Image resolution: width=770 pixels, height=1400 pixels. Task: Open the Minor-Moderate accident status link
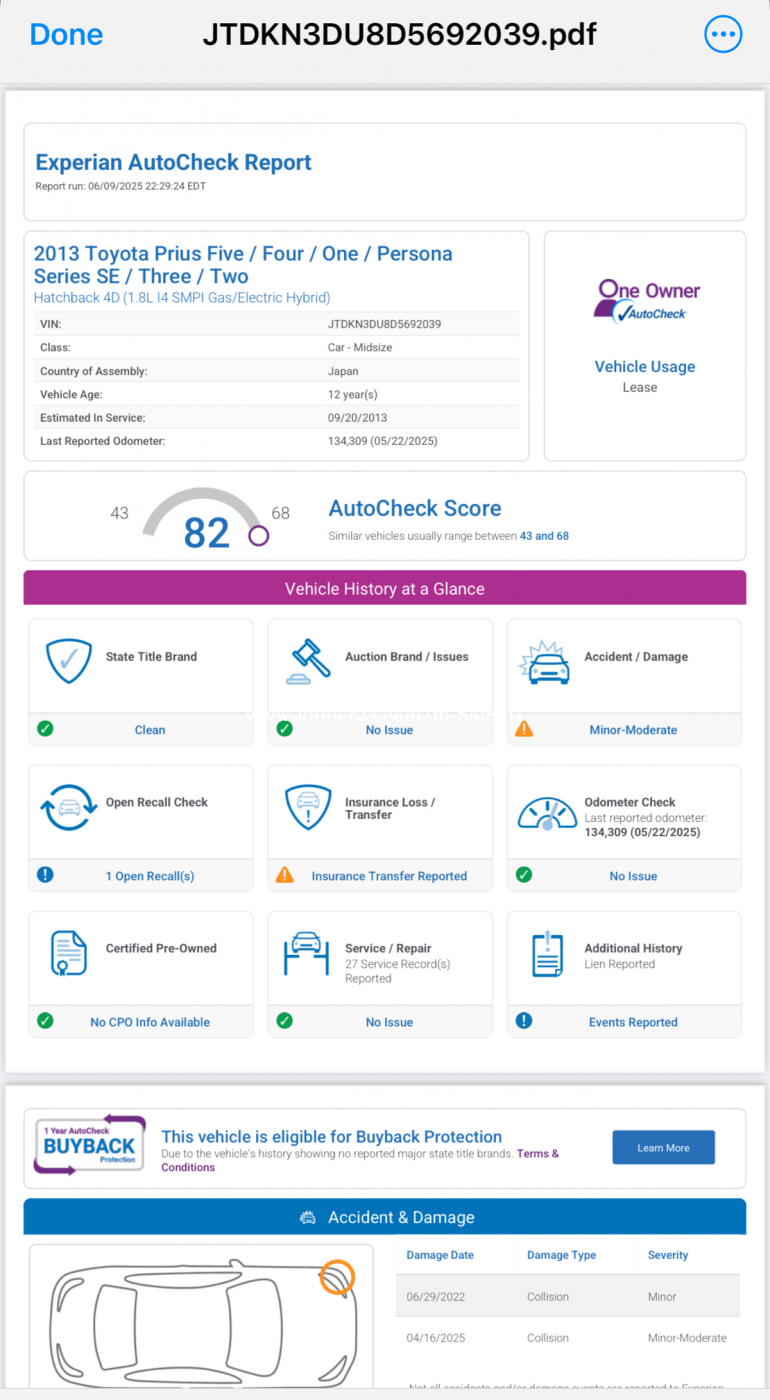point(633,730)
